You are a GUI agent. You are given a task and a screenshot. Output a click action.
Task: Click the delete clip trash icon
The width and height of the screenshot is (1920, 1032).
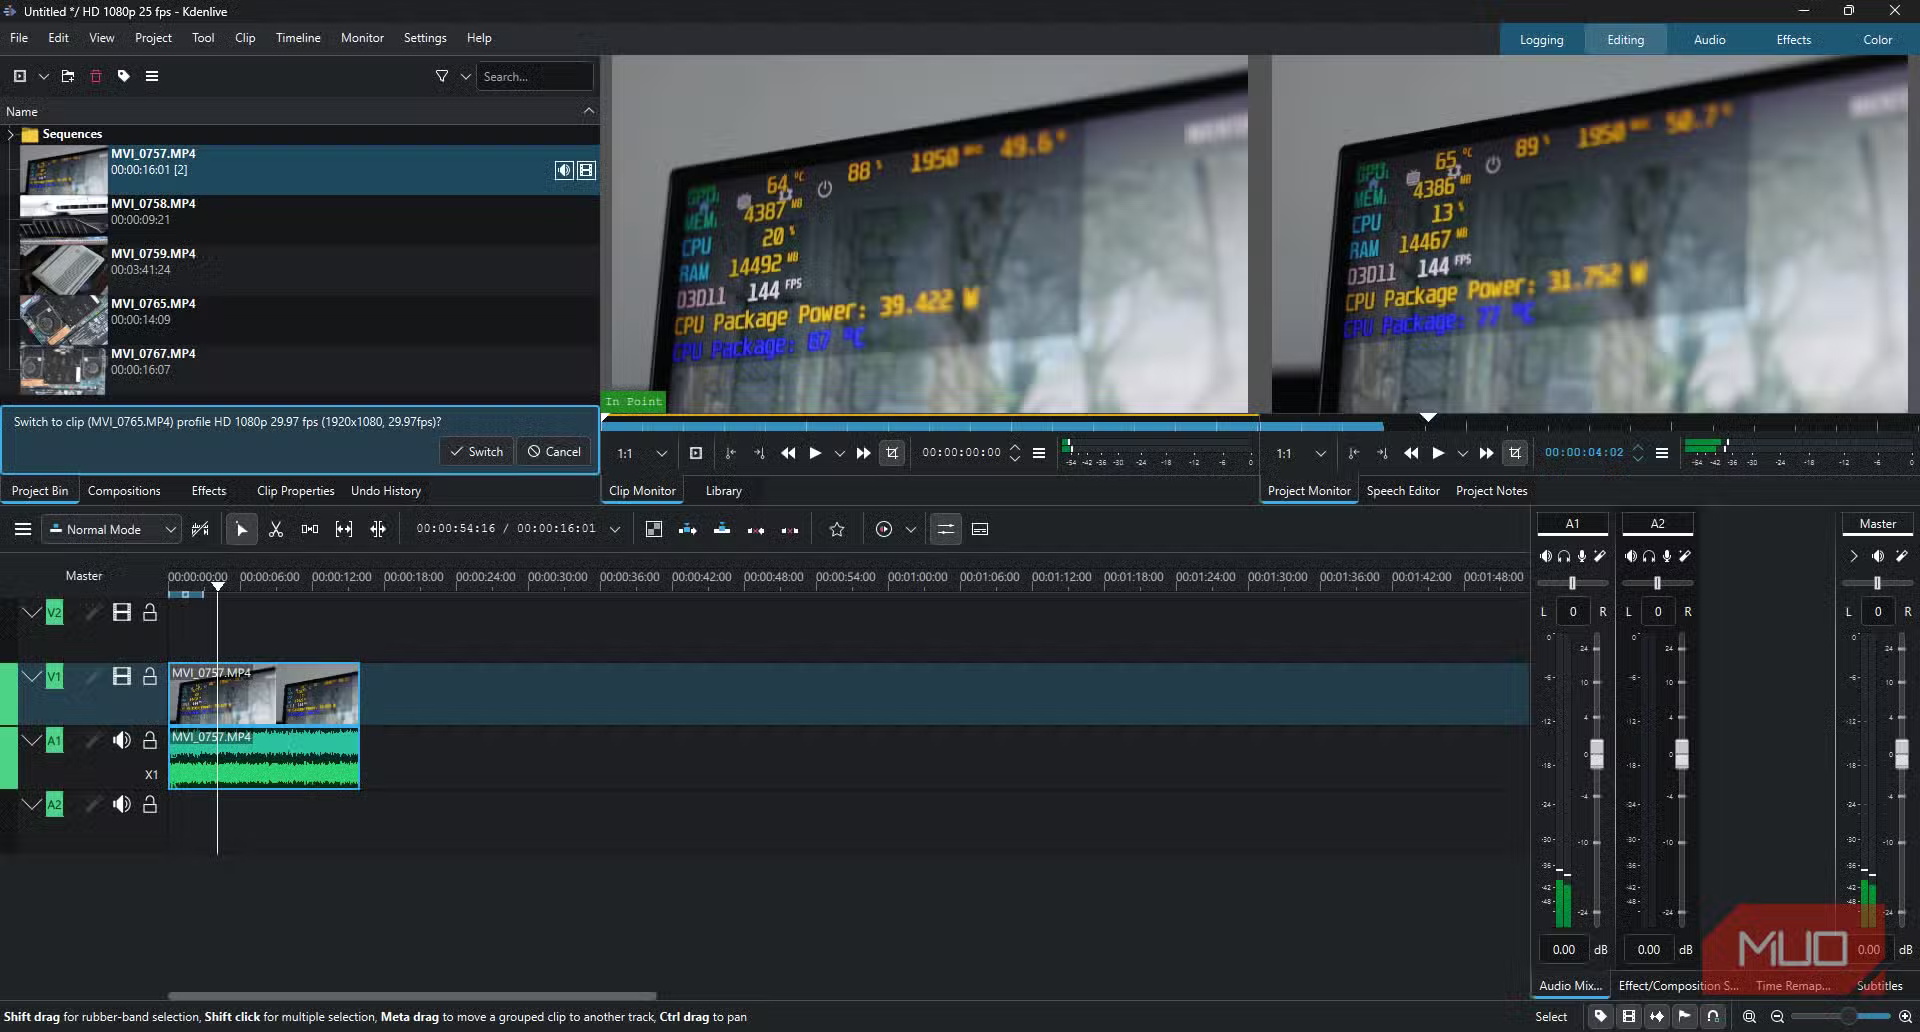(x=96, y=76)
